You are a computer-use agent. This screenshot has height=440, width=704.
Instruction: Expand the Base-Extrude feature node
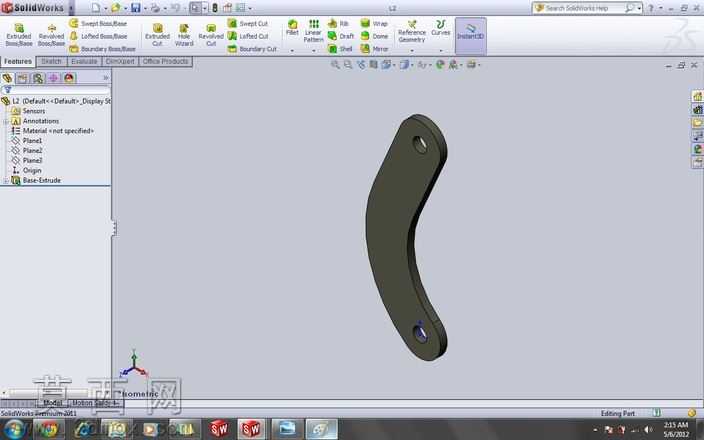(6, 180)
